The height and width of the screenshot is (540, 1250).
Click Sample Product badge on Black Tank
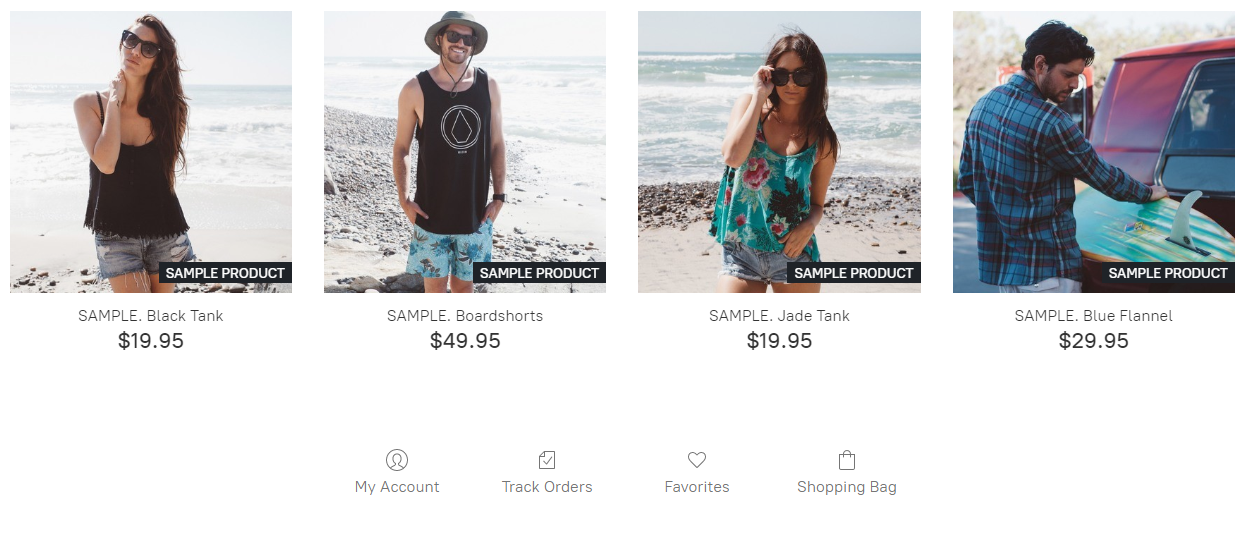pos(225,273)
